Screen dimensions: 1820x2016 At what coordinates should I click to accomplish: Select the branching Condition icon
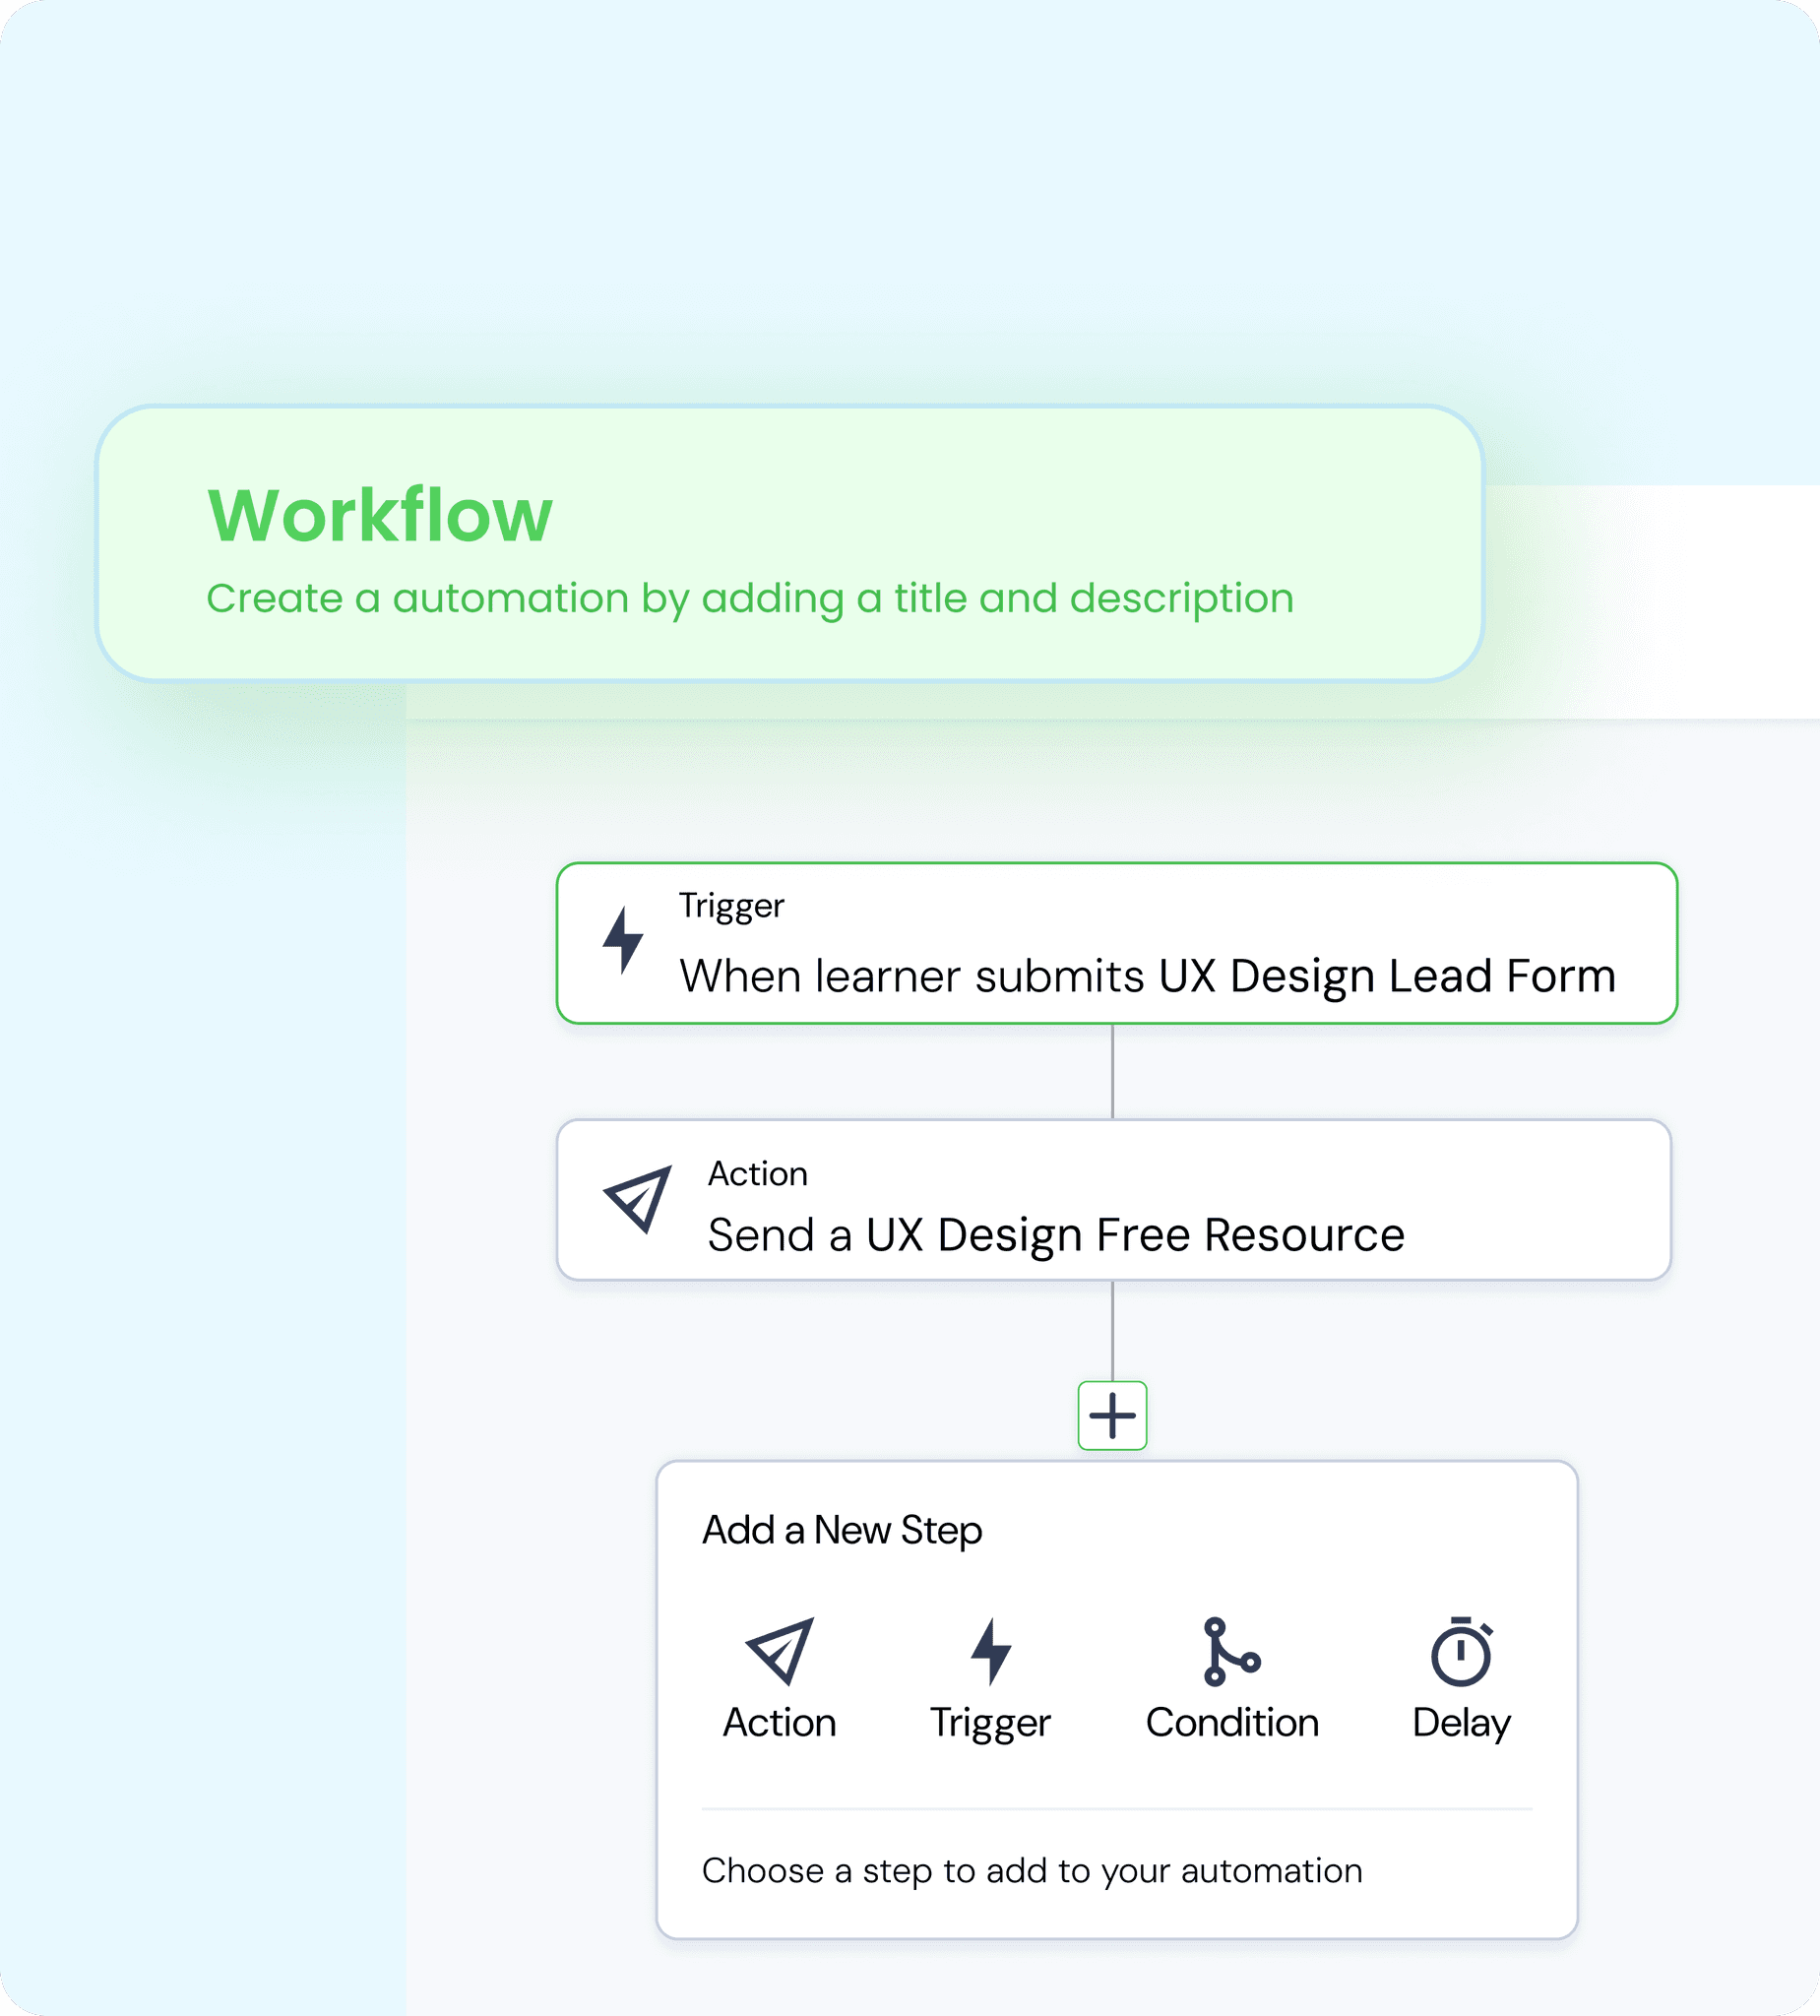[x=1231, y=1651]
